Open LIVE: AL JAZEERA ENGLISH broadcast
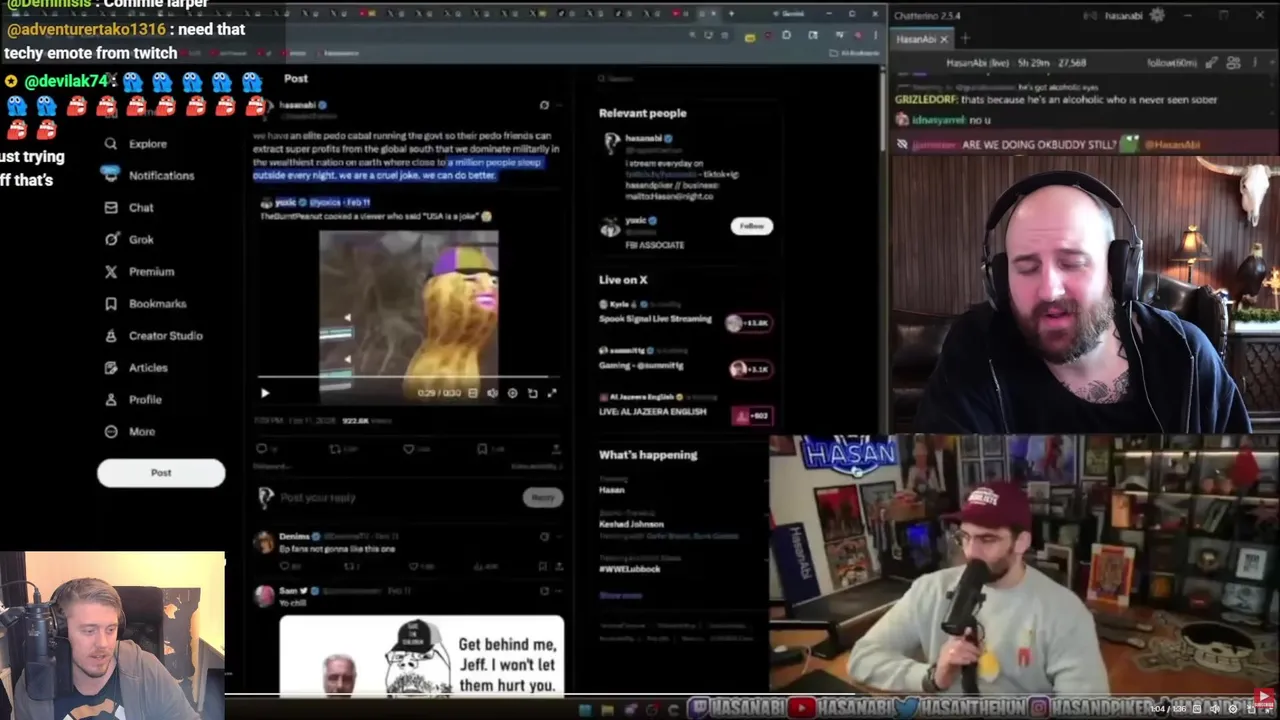 pos(652,411)
